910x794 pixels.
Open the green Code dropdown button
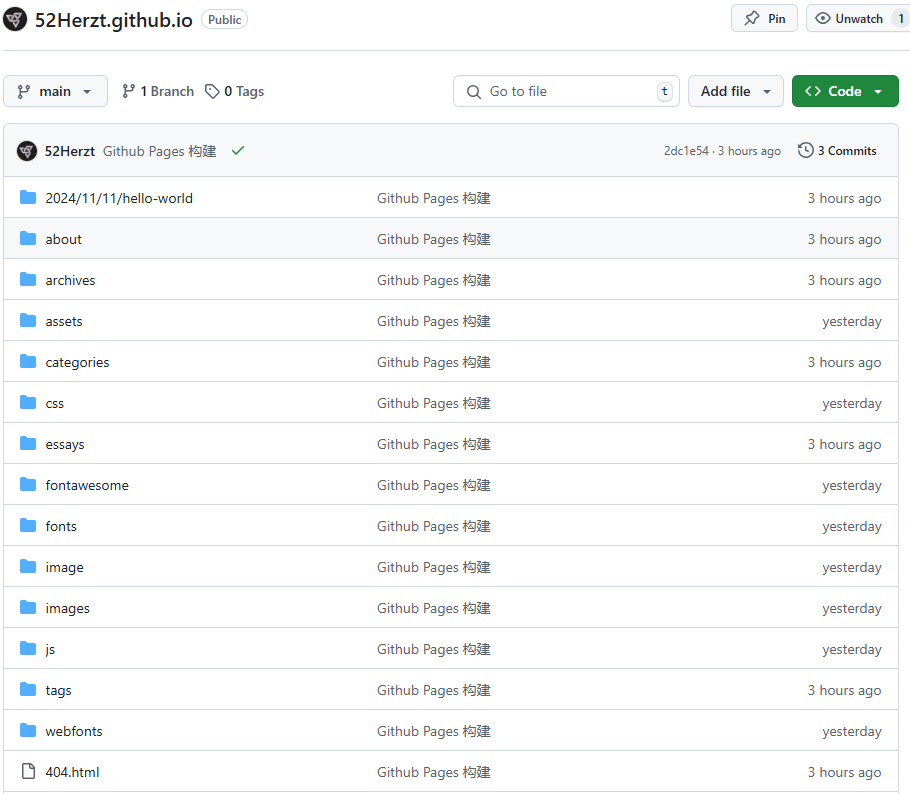[844, 91]
